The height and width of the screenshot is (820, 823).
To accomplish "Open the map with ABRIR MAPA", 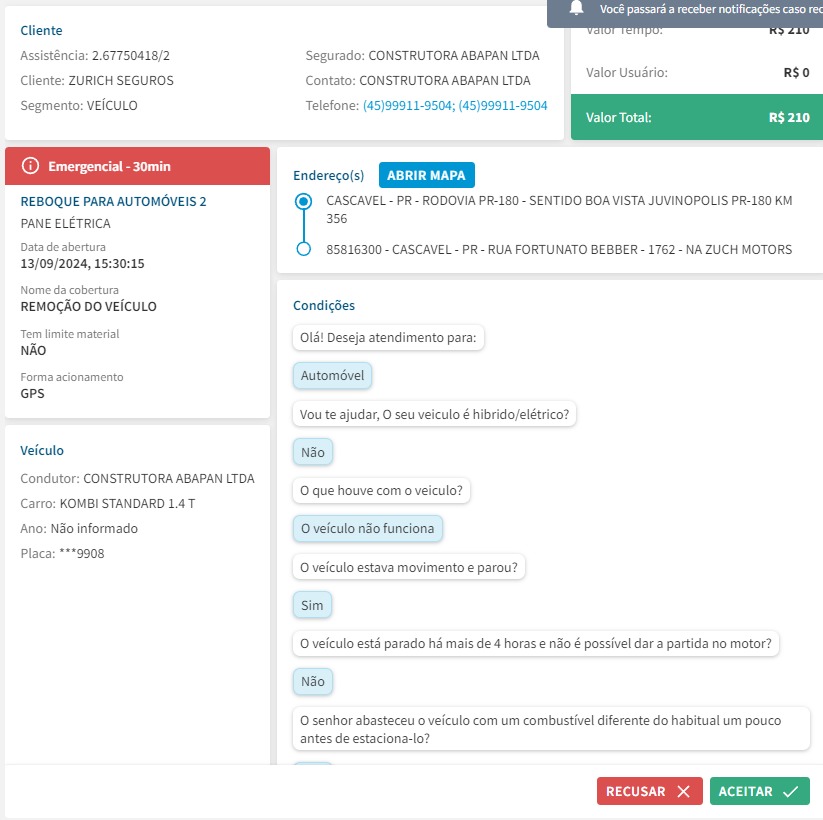I will [427, 175].
